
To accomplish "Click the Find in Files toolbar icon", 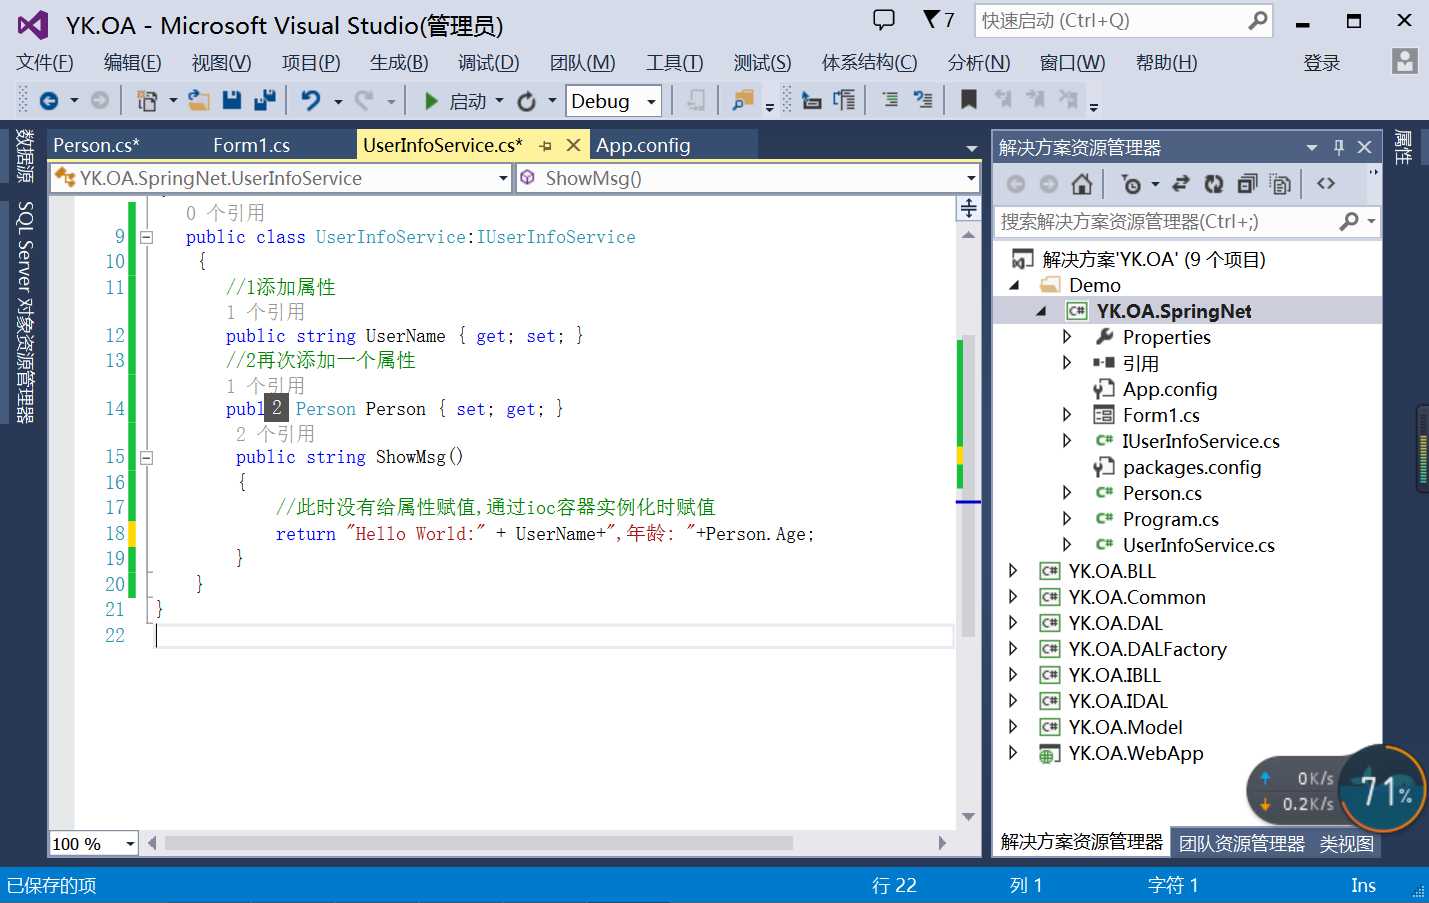I will click(743, 100).
